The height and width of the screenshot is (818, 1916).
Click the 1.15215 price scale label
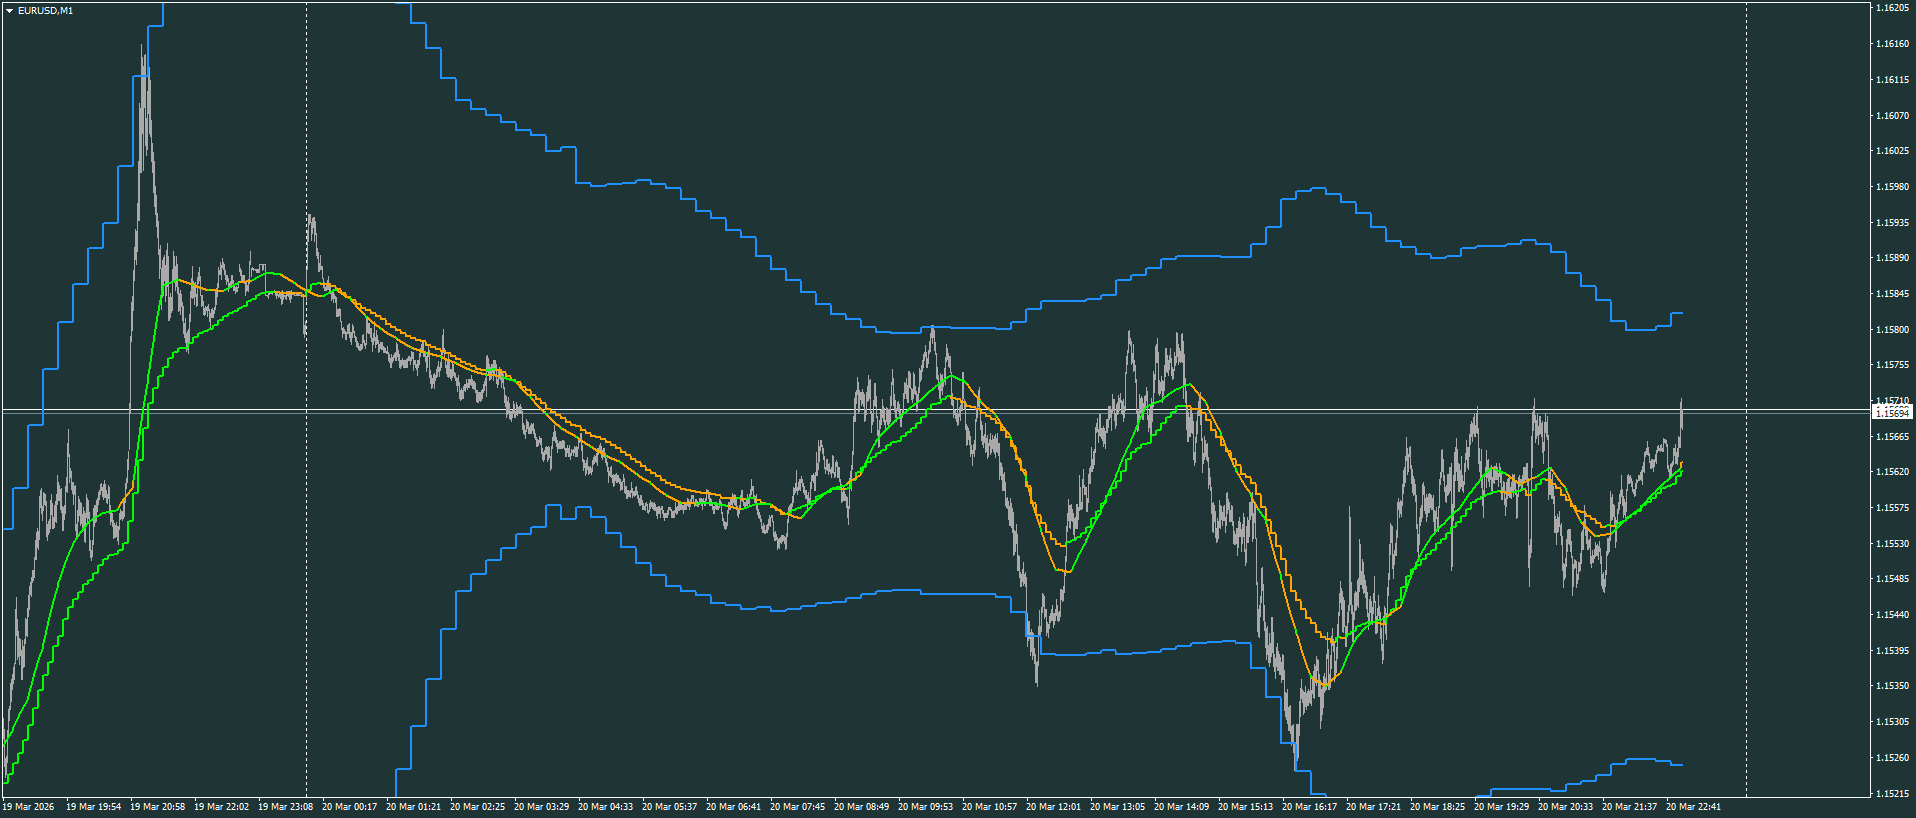pos(1892,793)
